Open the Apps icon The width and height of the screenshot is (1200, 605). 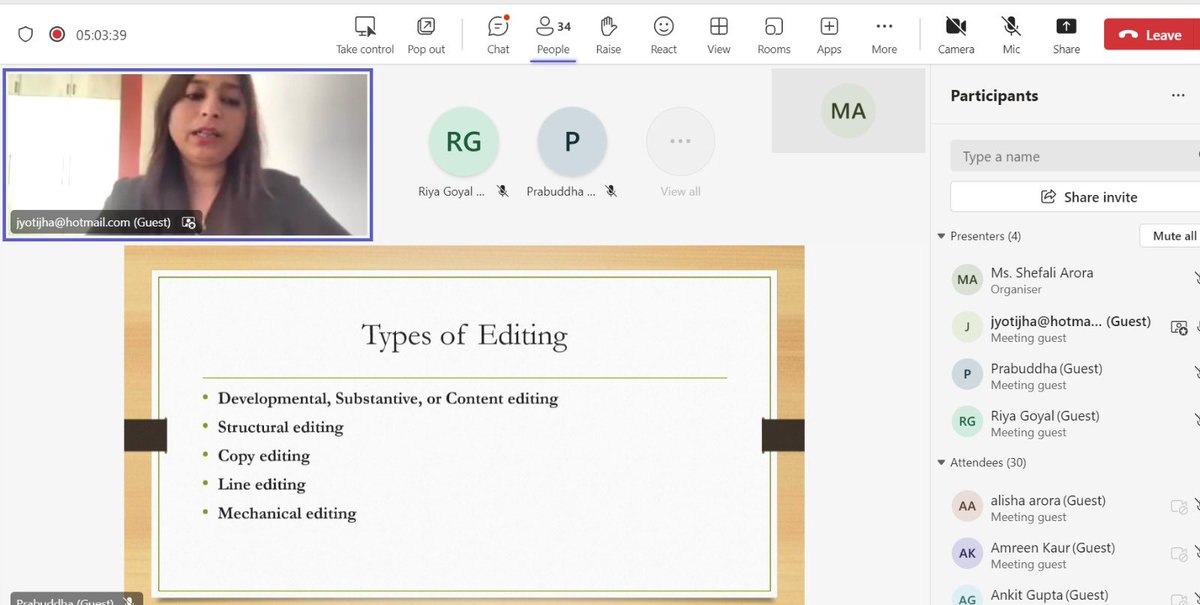coord(828,35)
